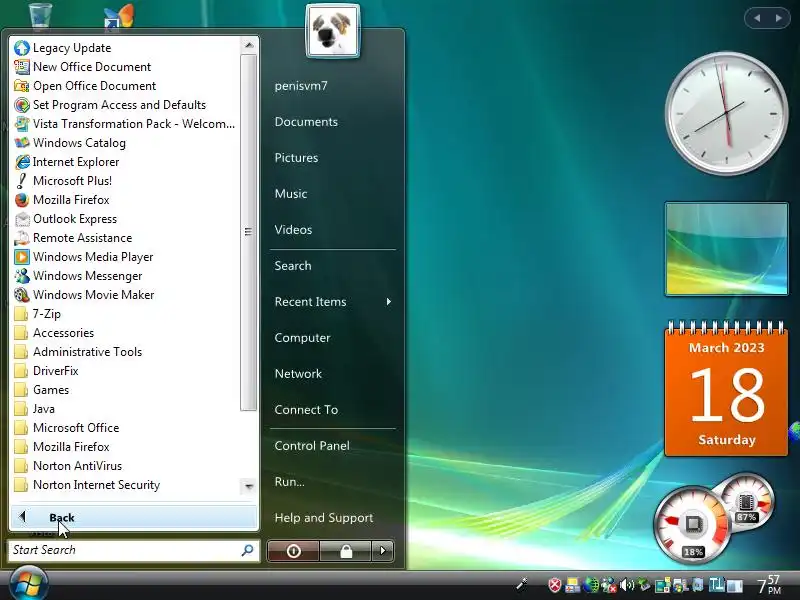Image resolution: width=800 pixels, height=600 pixels.
Task: Click the March 18 calendar gadget
Action: click(727, 388)
